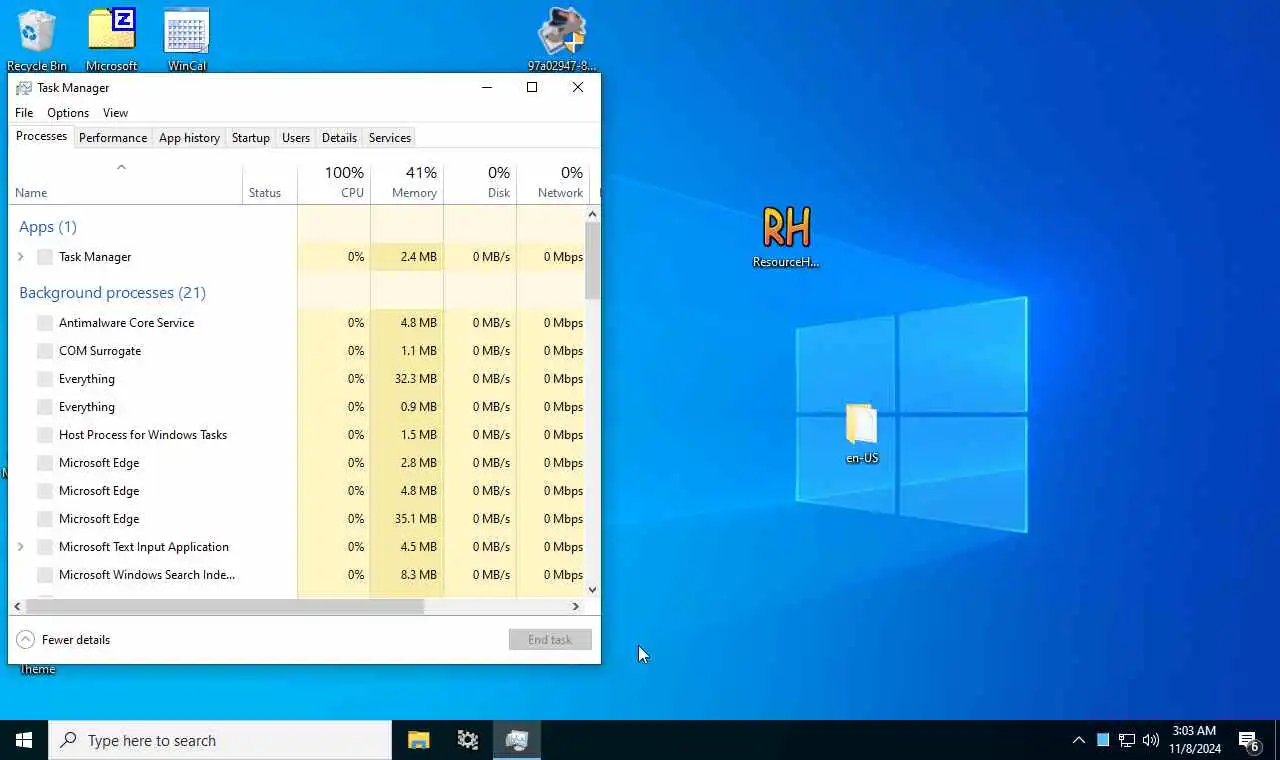Click the blue square tray icon

1103,740
